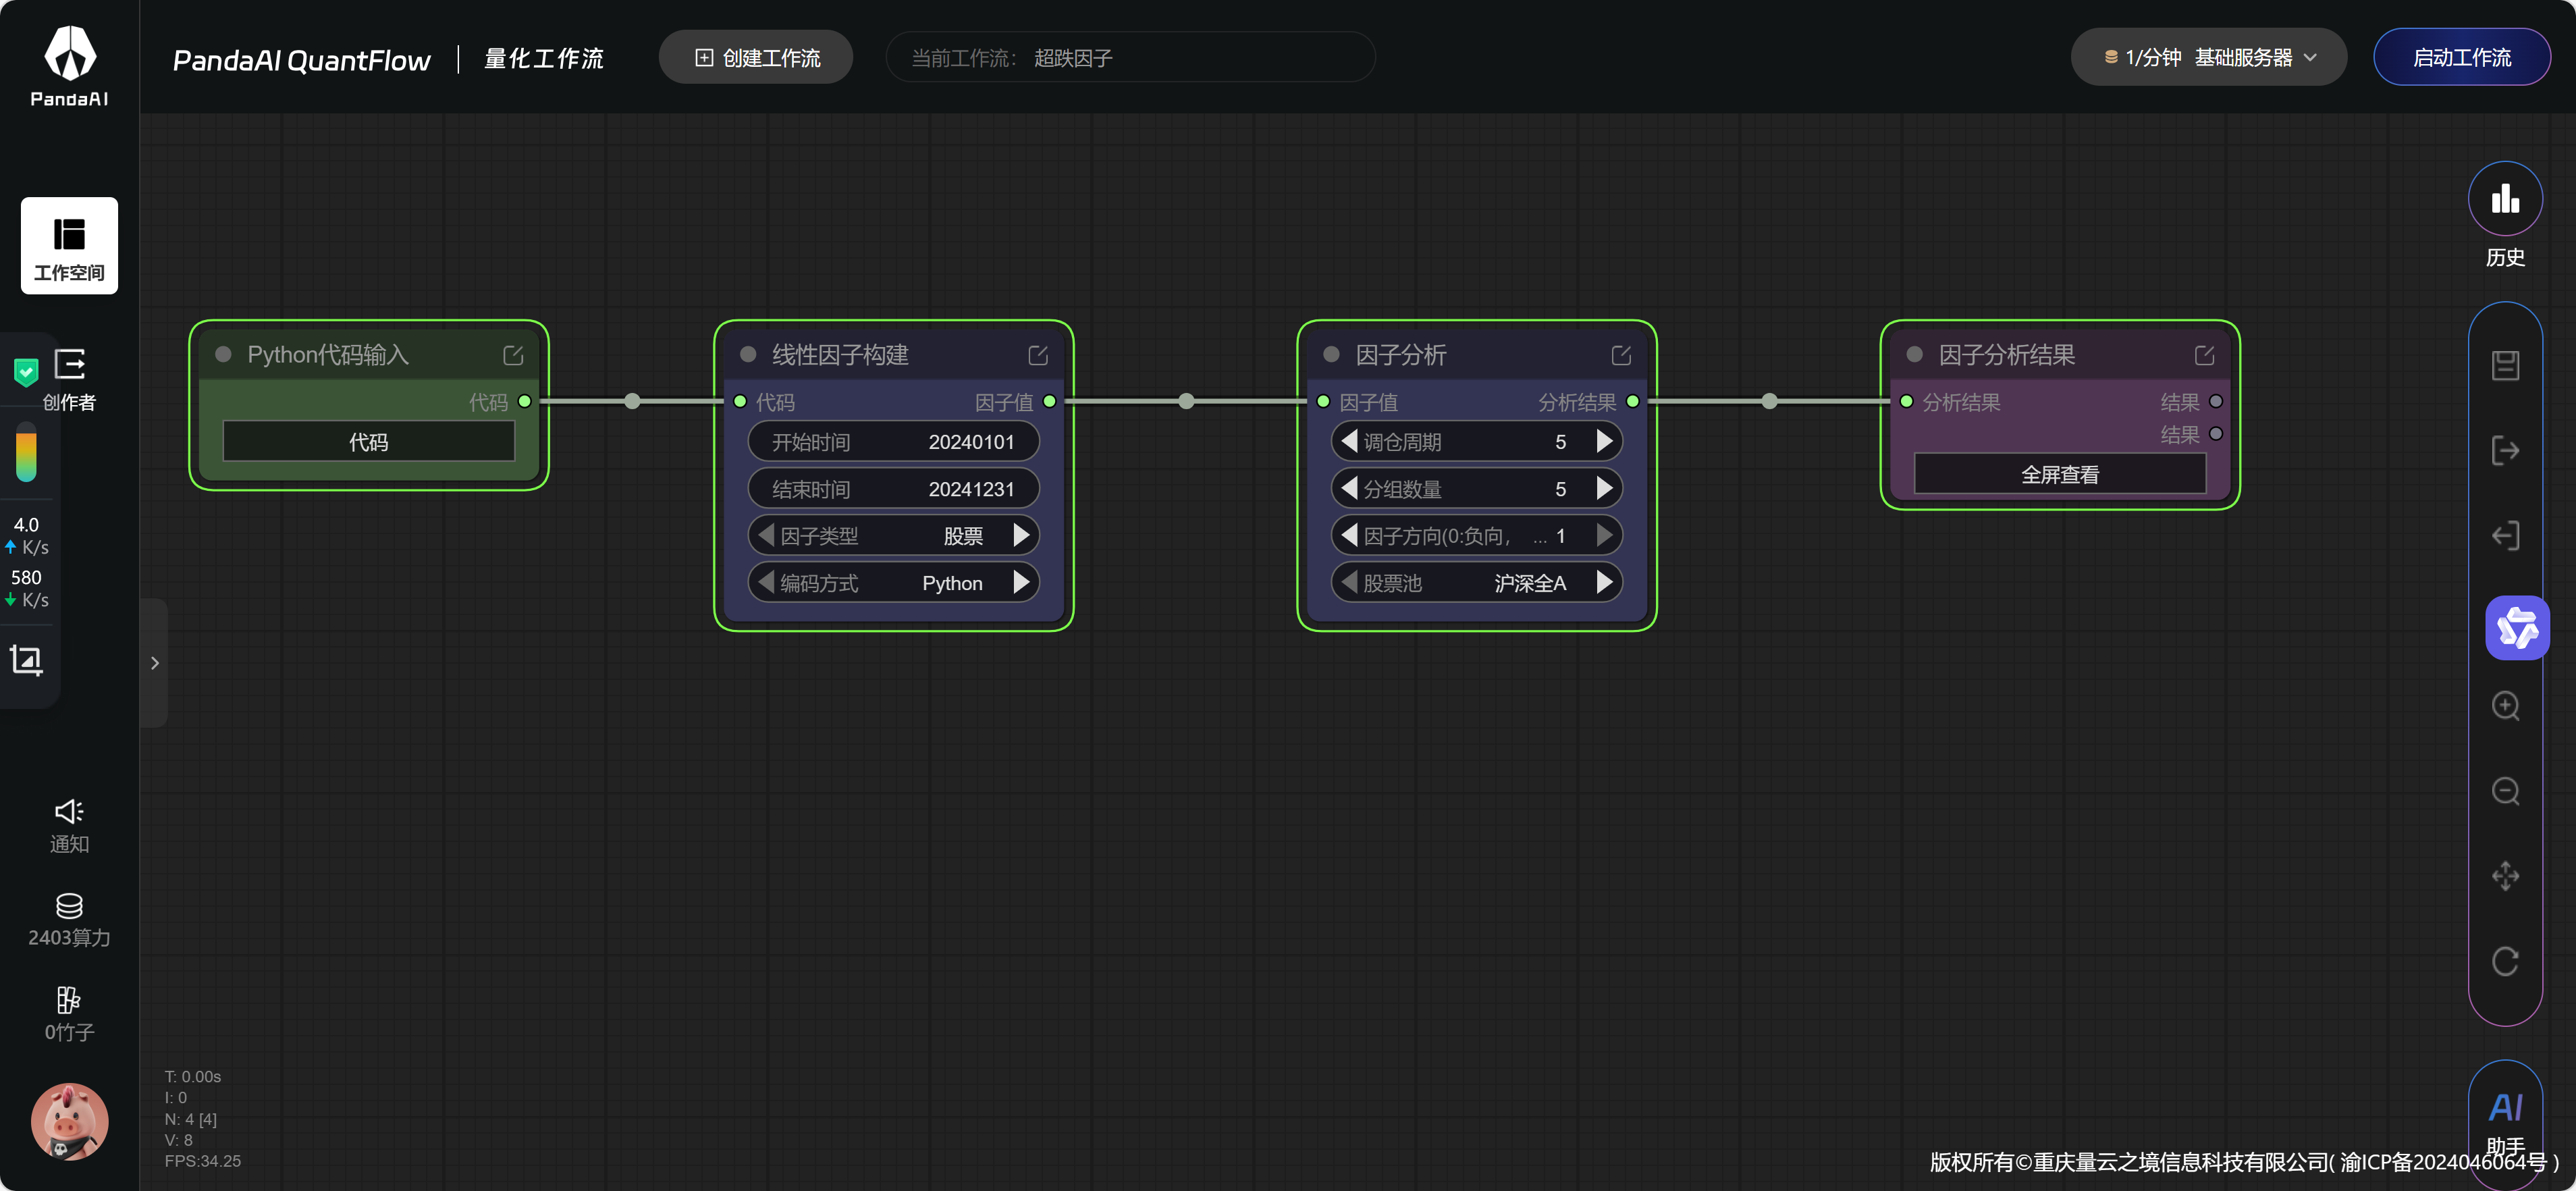The image size is (2576, 1191).
Task: Click the 结束时间 field 20241231
Action: click(x=893, y=488)
